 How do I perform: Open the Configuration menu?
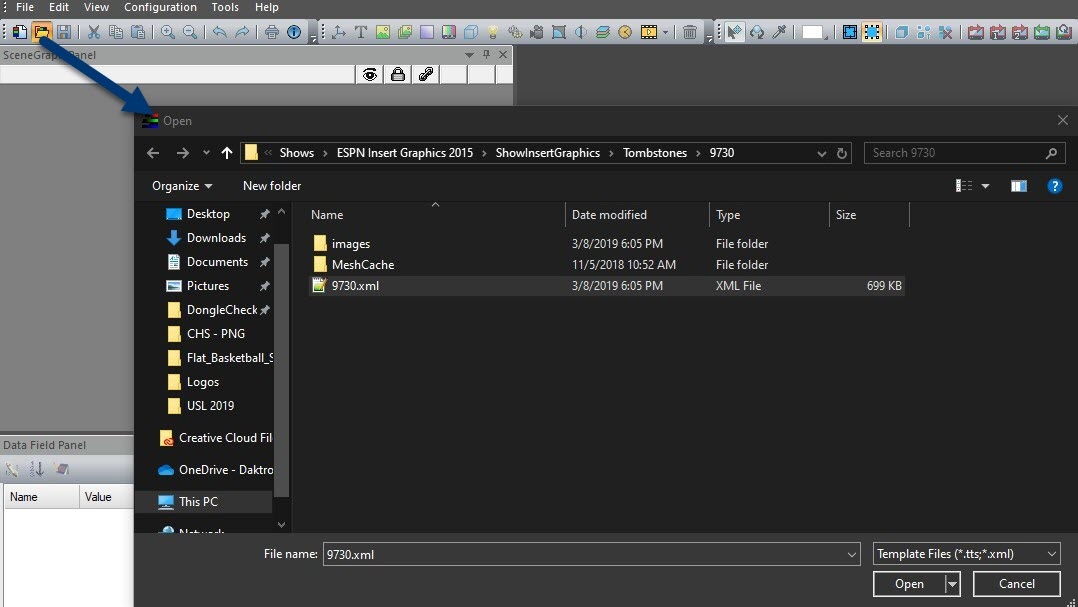[160, 7]
